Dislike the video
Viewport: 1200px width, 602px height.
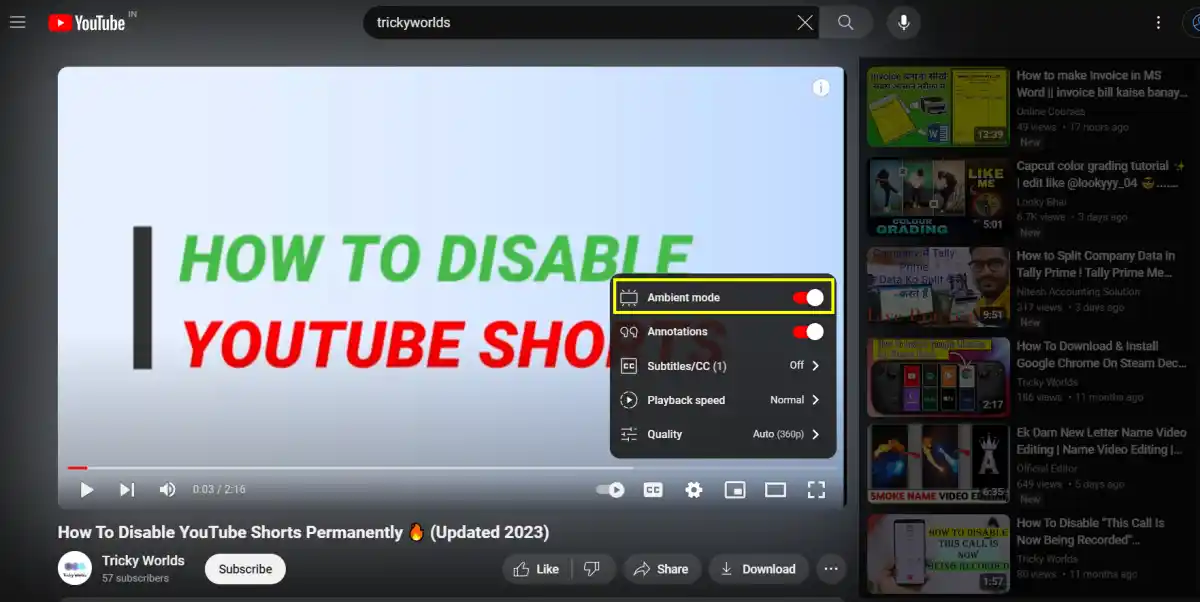click(x=593, y=568)
